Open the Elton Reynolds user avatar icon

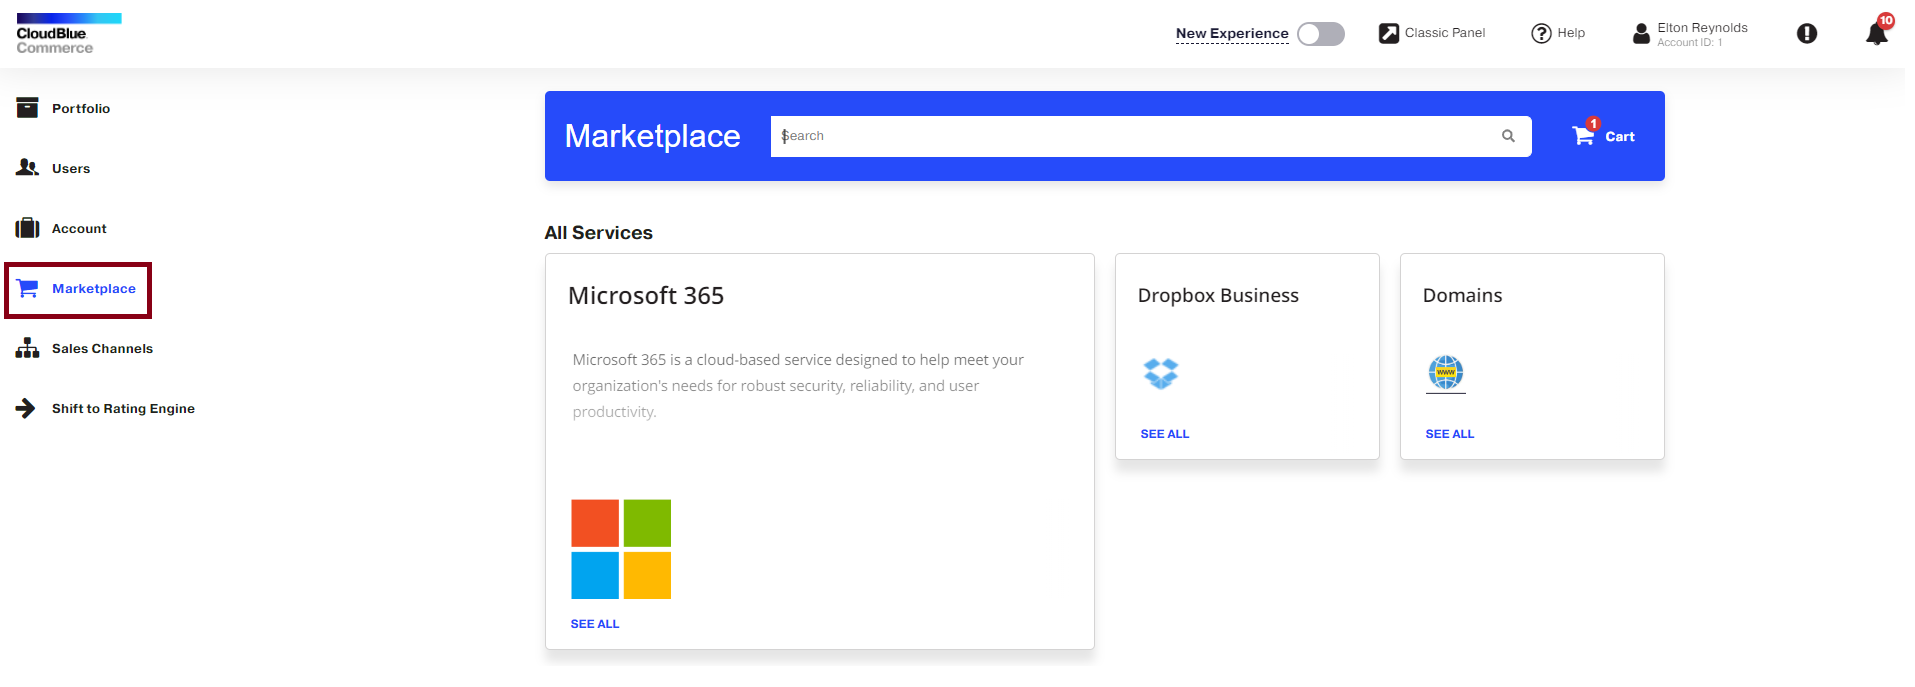(x=1641, y=34)
